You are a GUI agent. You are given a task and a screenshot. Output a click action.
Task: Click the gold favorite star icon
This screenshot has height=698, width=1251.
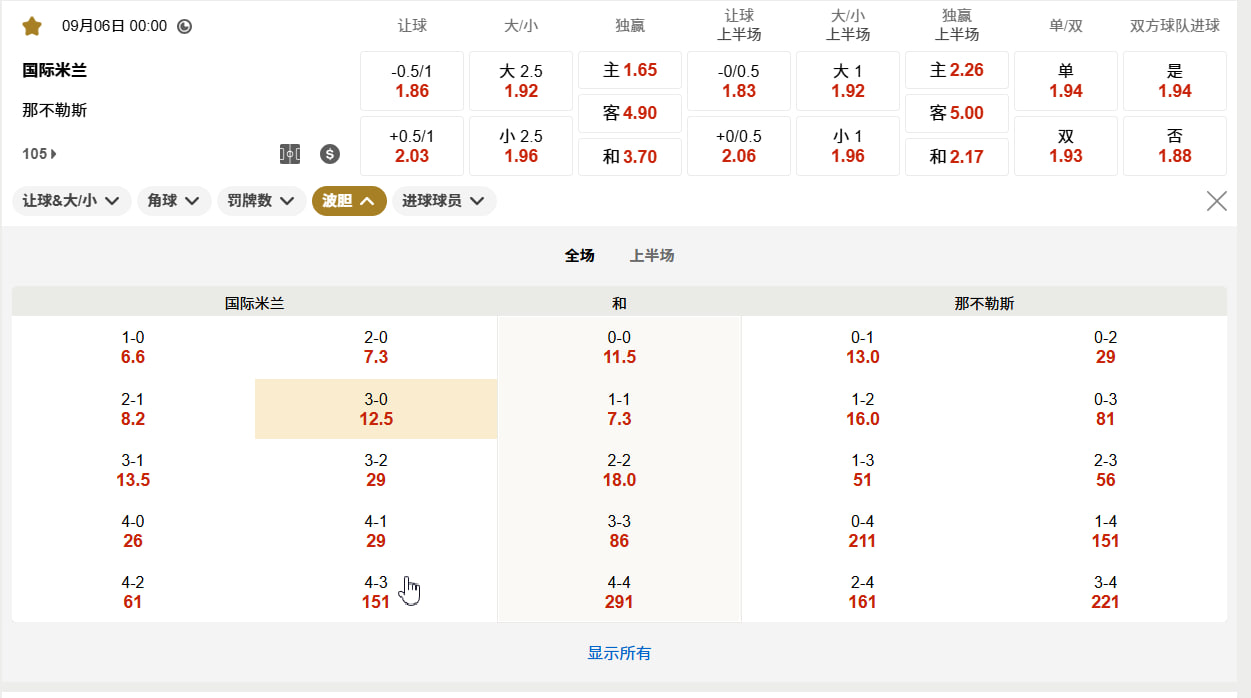click(32, 26)
